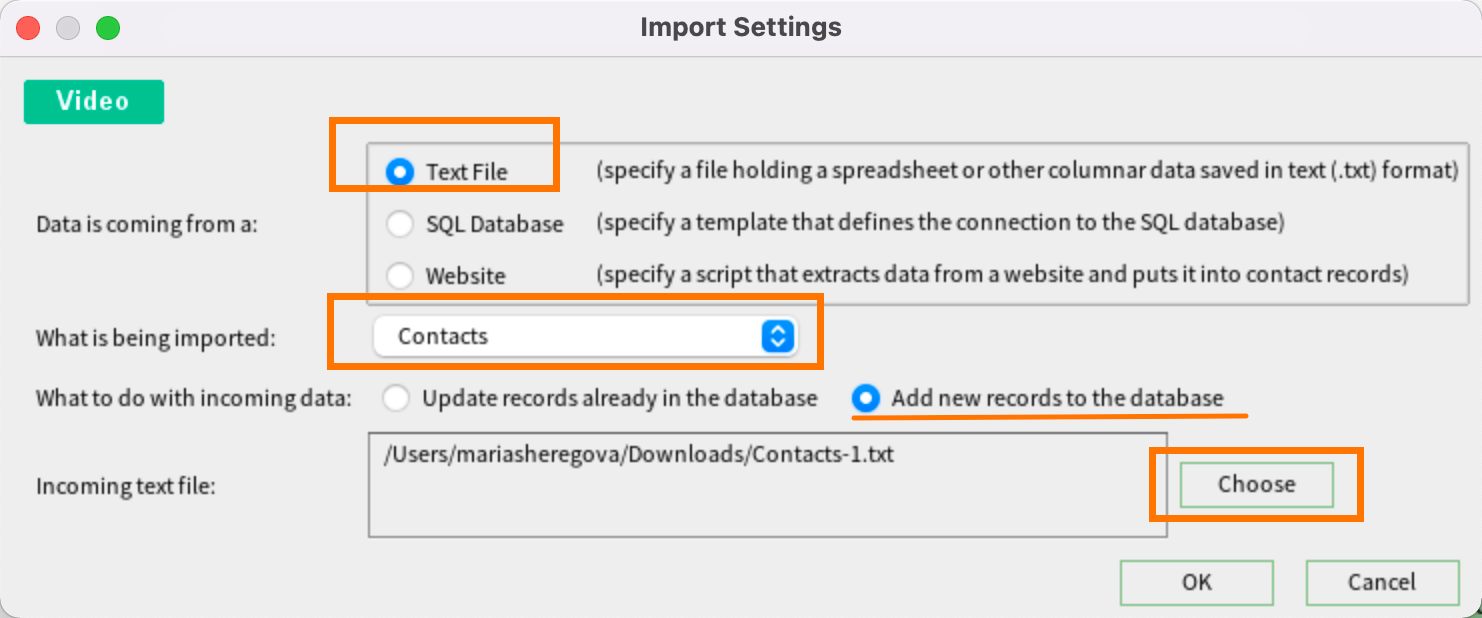The width and height of the screenshot is (1482, 618).
Task: Click the Contacts-1.txt file path text
Action: [638, 454]
